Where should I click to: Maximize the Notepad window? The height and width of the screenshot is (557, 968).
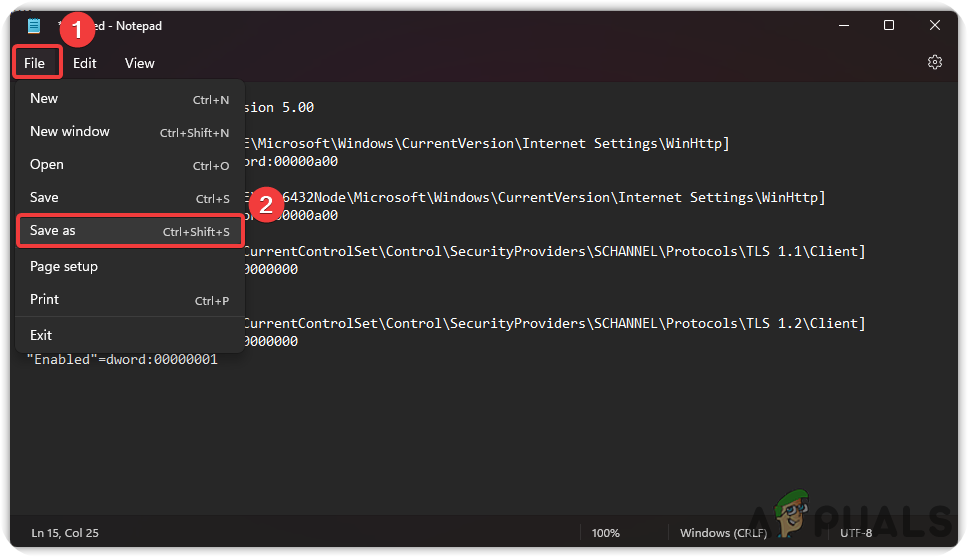(x=889, y=25)
